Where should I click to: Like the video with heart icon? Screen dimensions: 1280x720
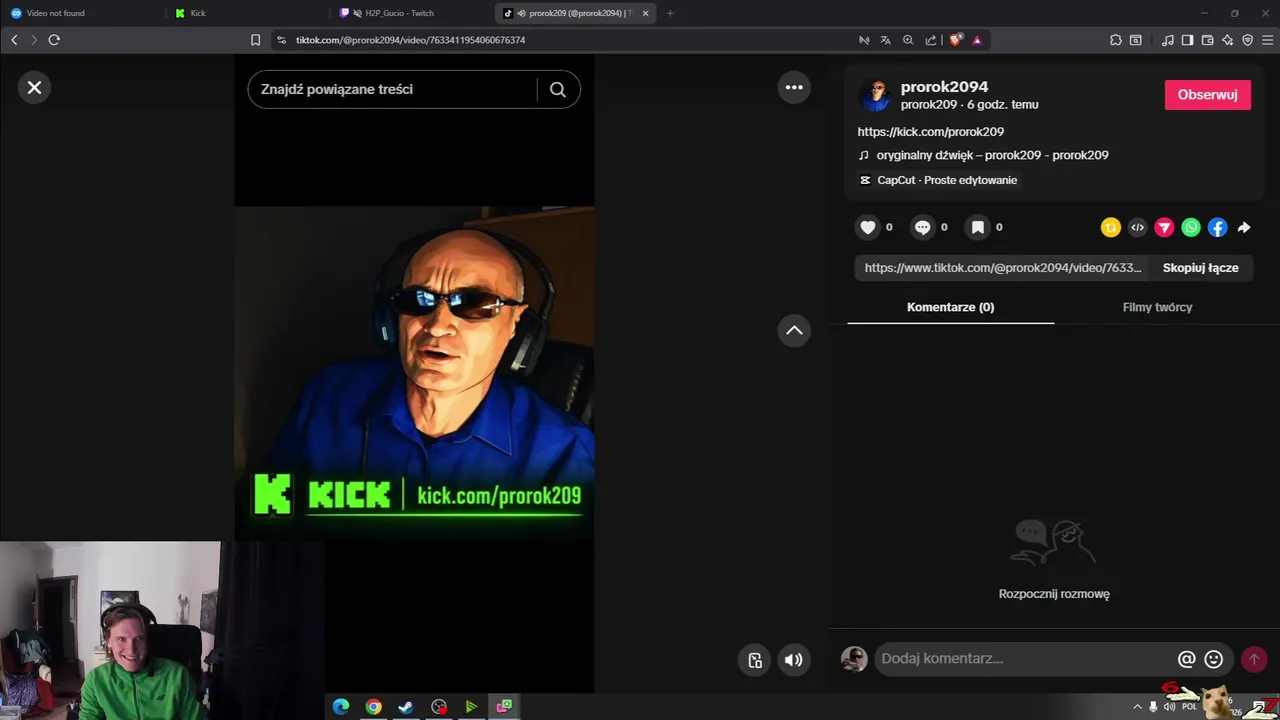pos(868,228)
